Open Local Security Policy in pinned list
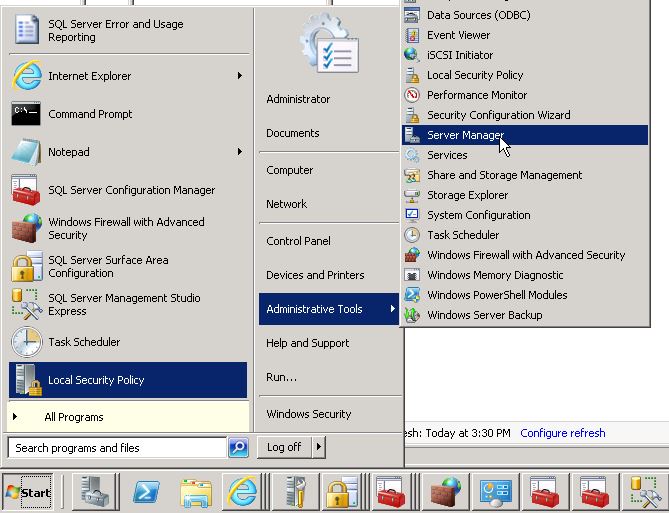Screen dimensions: 669x513 click(x=128, y=380)
